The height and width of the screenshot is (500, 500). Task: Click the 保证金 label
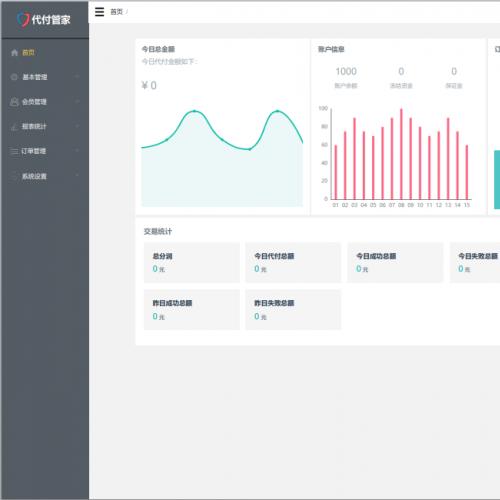[454, 86]
